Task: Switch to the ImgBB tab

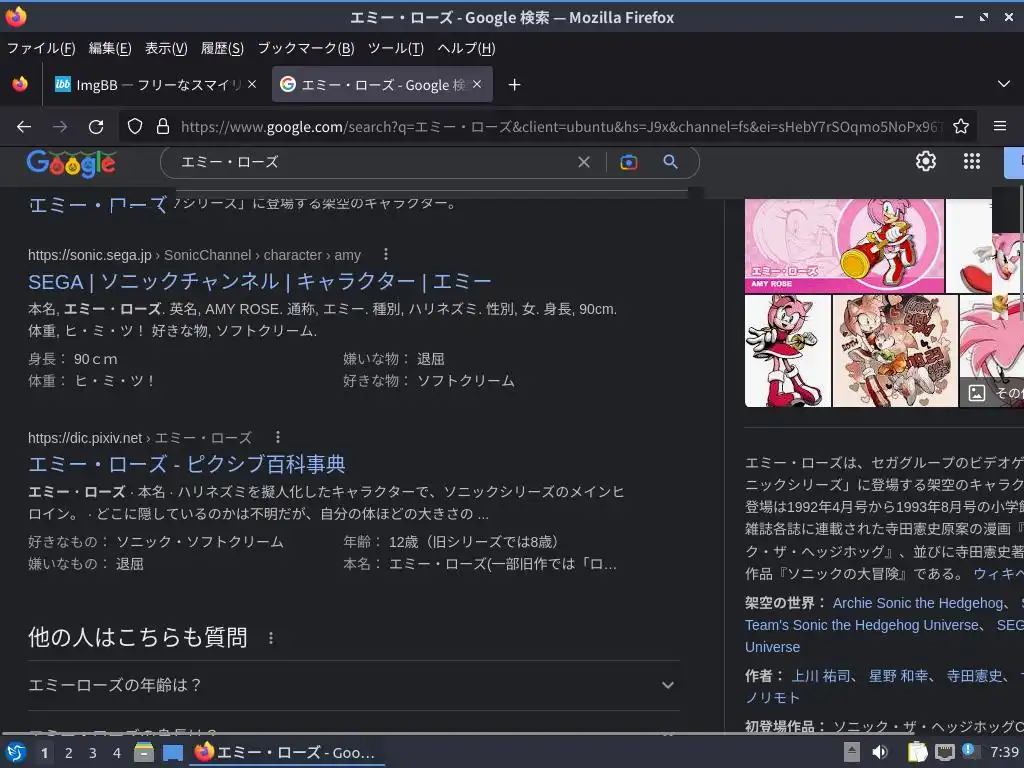Action: pyautogui.click(x=154, y=85)
